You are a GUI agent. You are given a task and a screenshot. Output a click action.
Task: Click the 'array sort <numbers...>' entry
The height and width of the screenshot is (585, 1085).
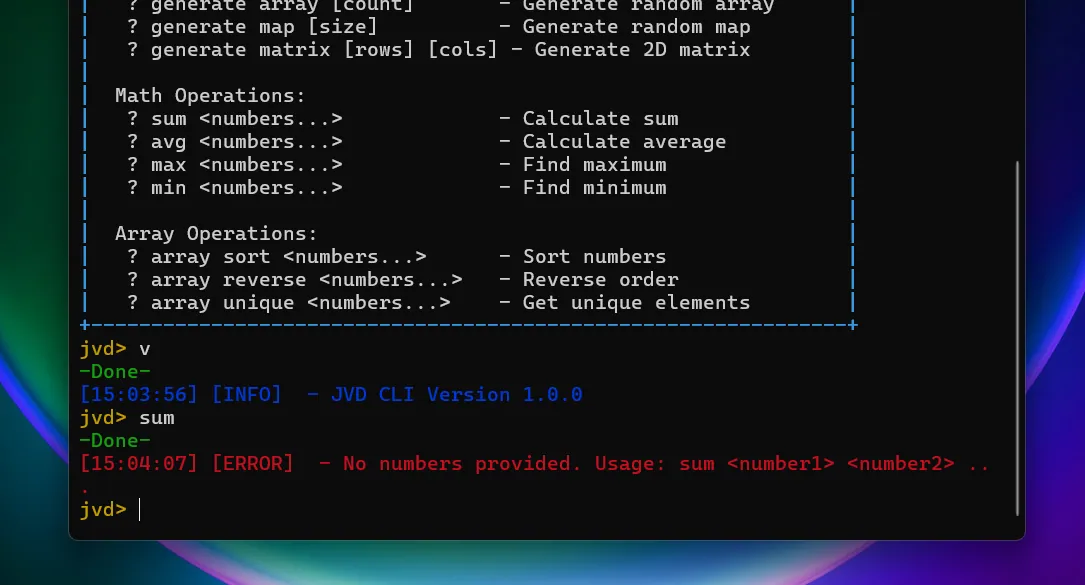tap(289, 257)
